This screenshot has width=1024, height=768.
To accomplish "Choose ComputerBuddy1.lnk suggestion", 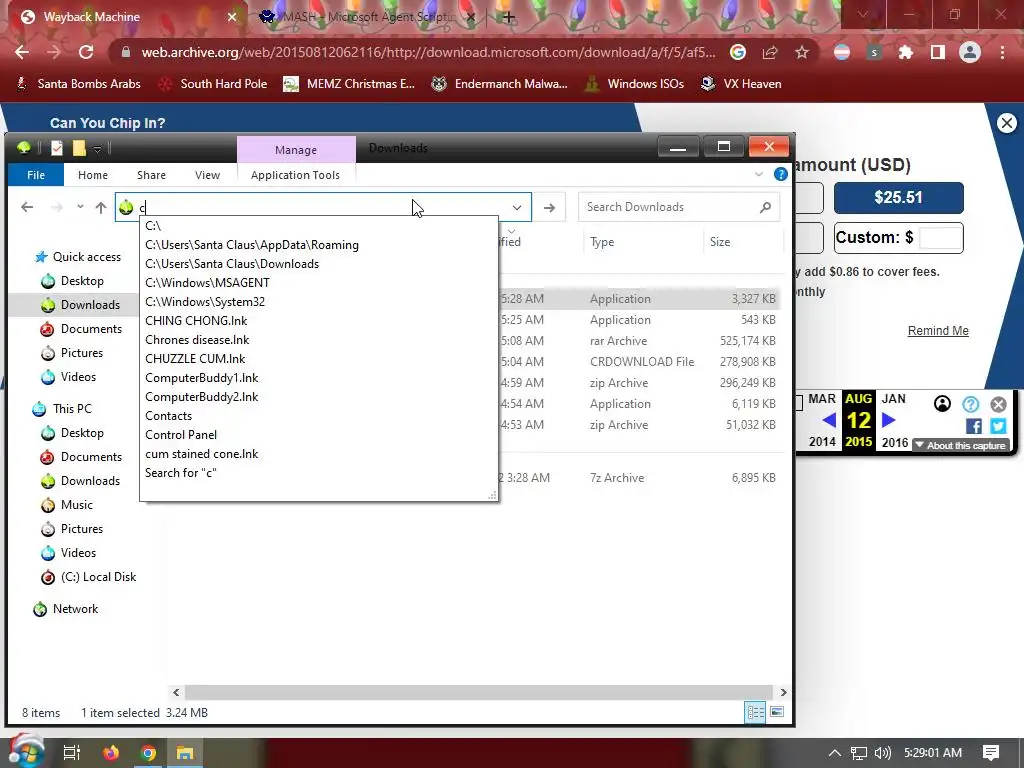I will [319, 378].
